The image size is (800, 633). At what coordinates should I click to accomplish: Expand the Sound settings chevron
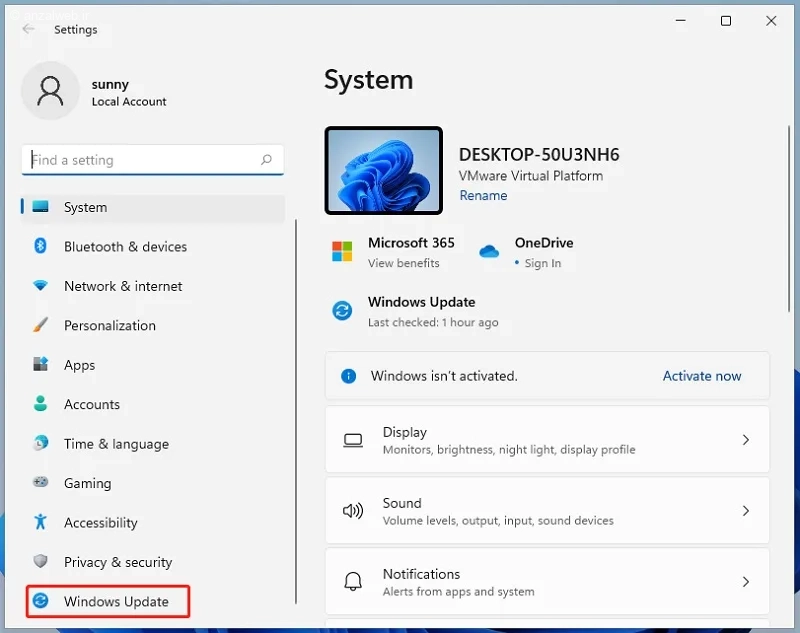coord(745,511)
